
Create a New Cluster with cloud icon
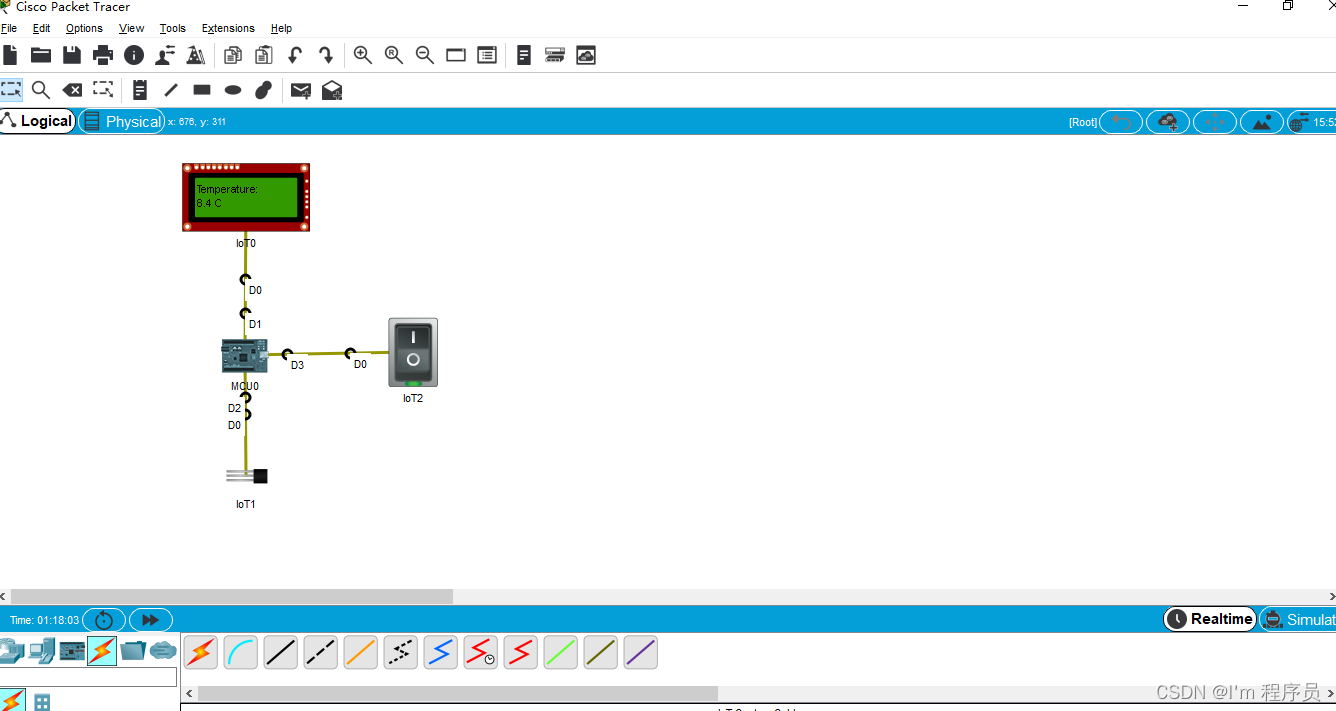1168,122
